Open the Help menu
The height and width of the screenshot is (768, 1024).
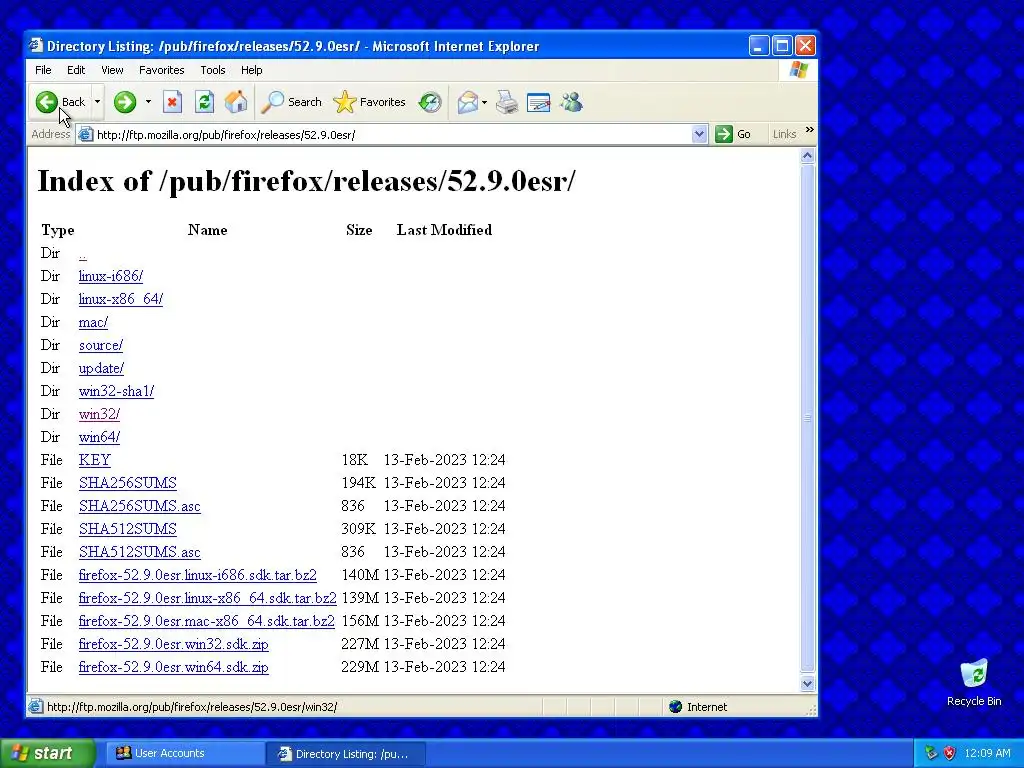pos(251,70)
